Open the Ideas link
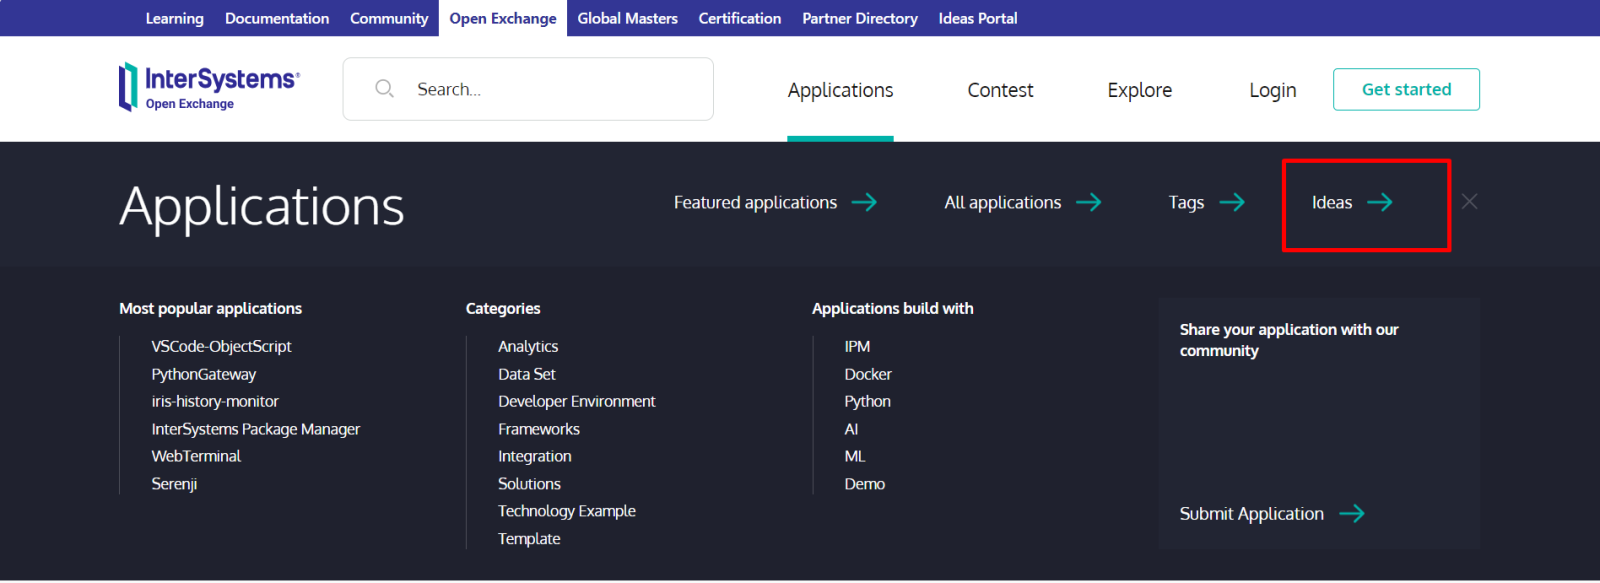Screen dimensions: 1600x583 point(1332,202)
